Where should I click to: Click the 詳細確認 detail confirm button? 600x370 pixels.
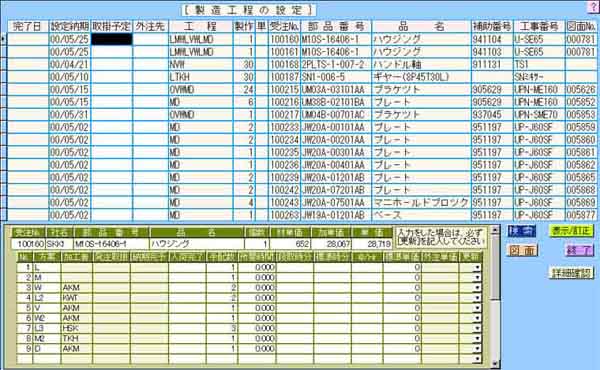(571, 272)
